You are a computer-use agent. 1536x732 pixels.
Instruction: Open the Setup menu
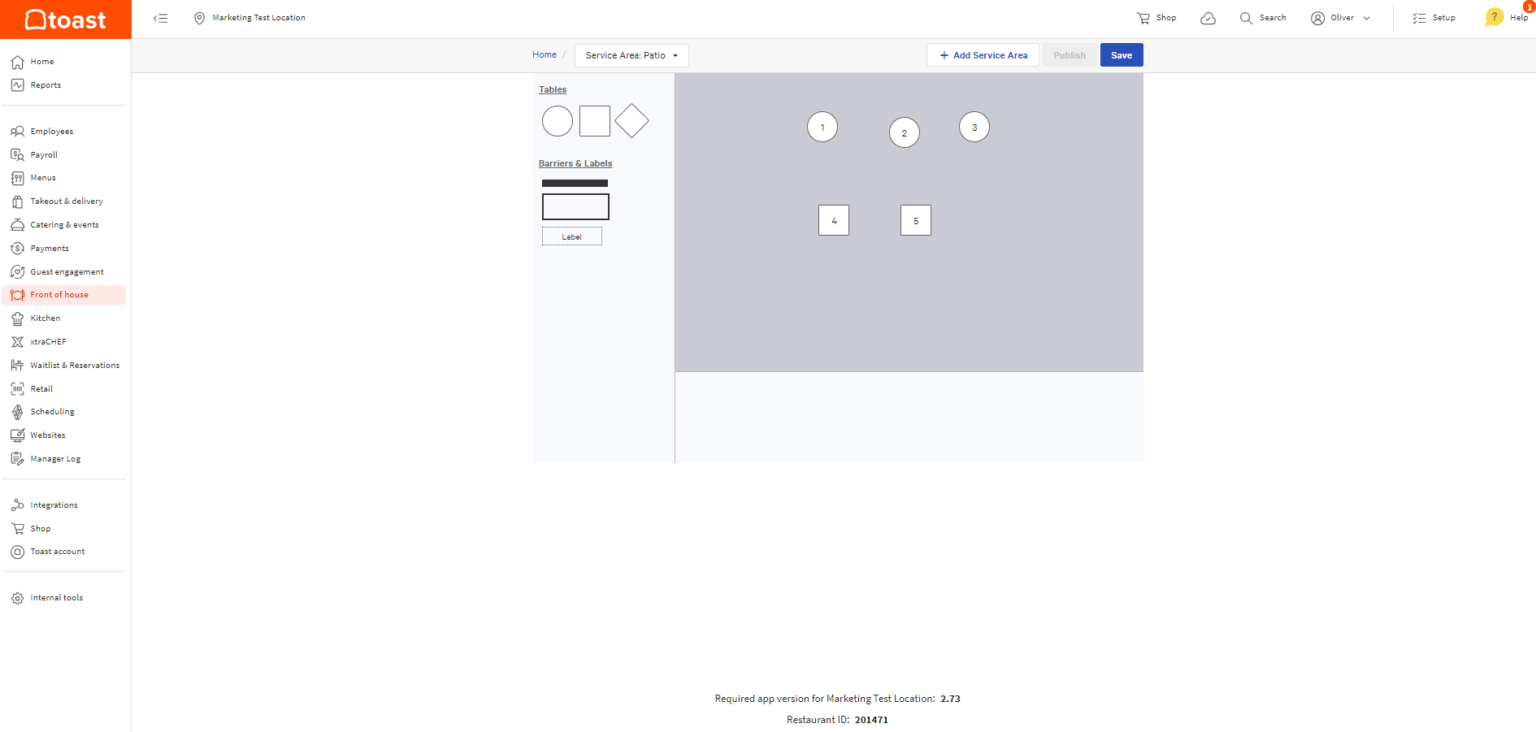click(1434, 17)
